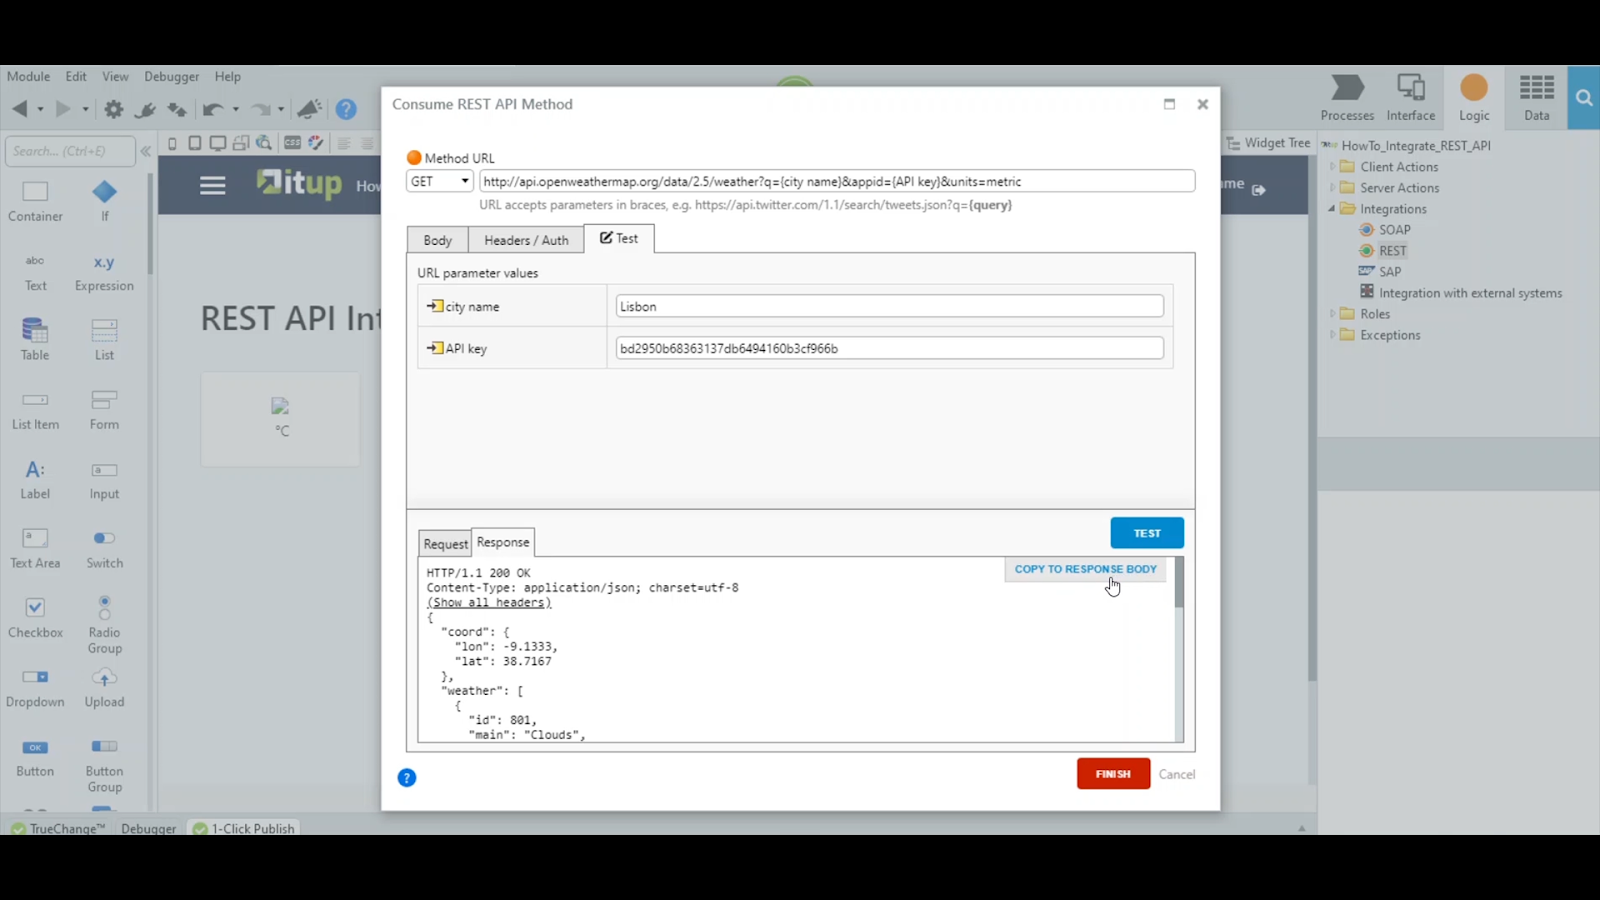1600x900 pixels.
Task: Click dialog help icon at bottom left
Action: click(x=407, y=778)
